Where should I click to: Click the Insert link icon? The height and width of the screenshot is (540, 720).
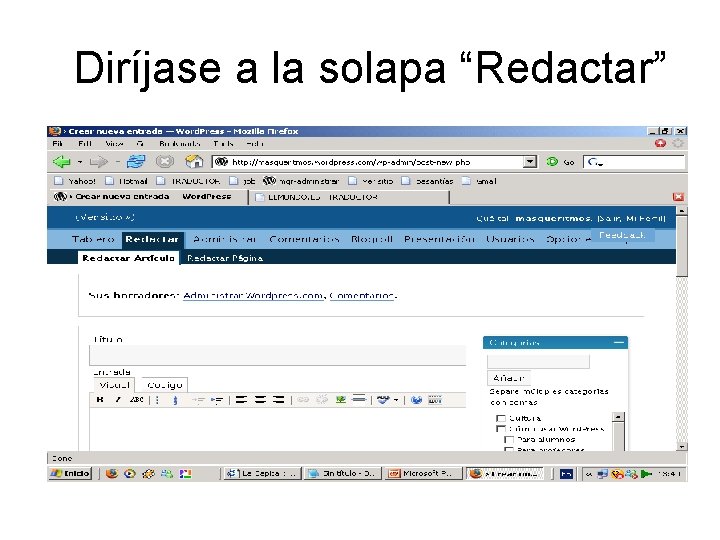click(x=303, y=400)
